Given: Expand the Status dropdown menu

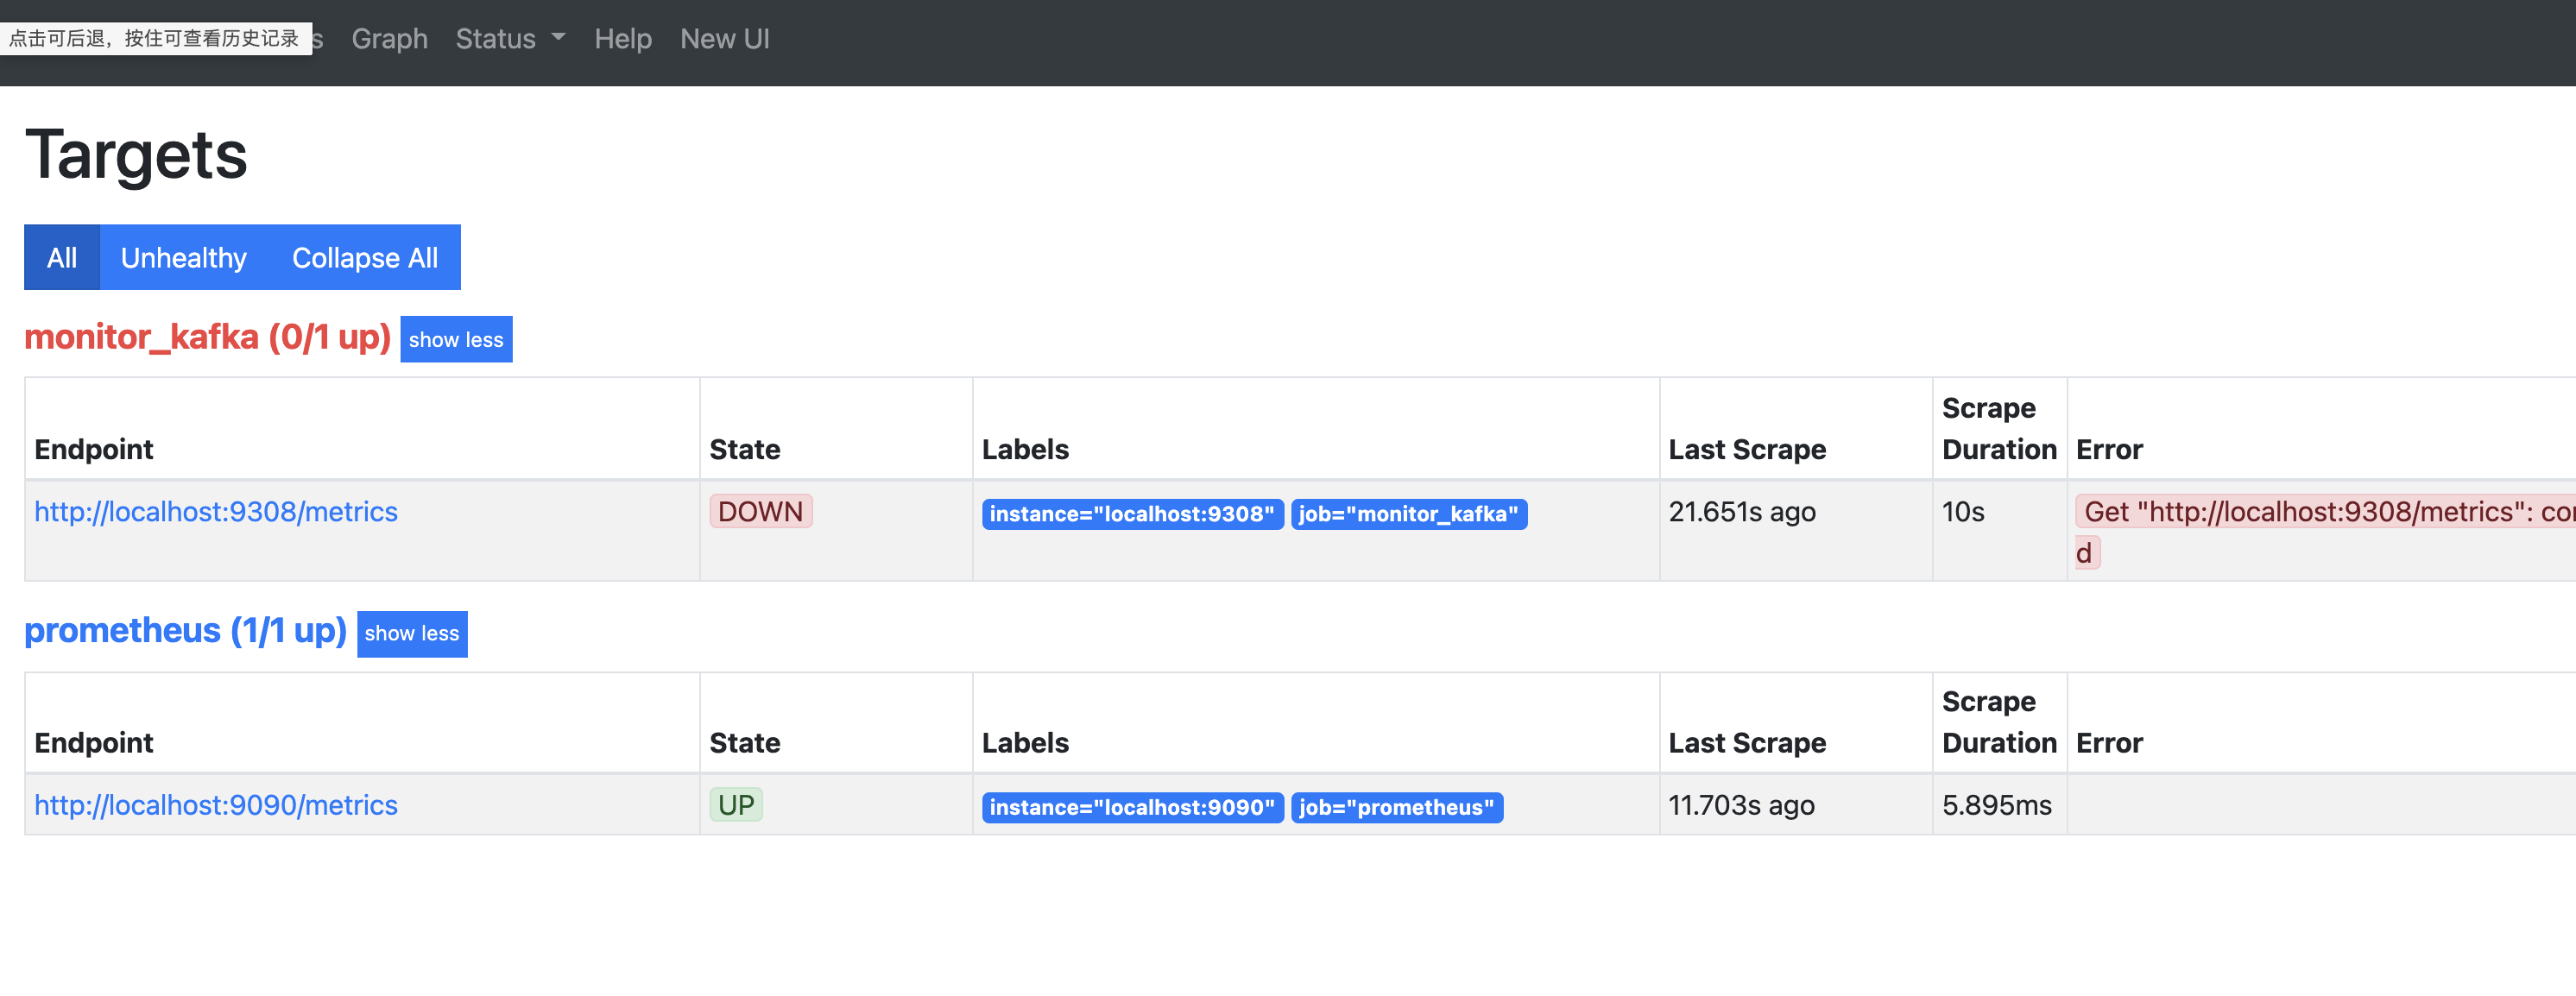Looking at the screenshot, I should coord(509,39).
